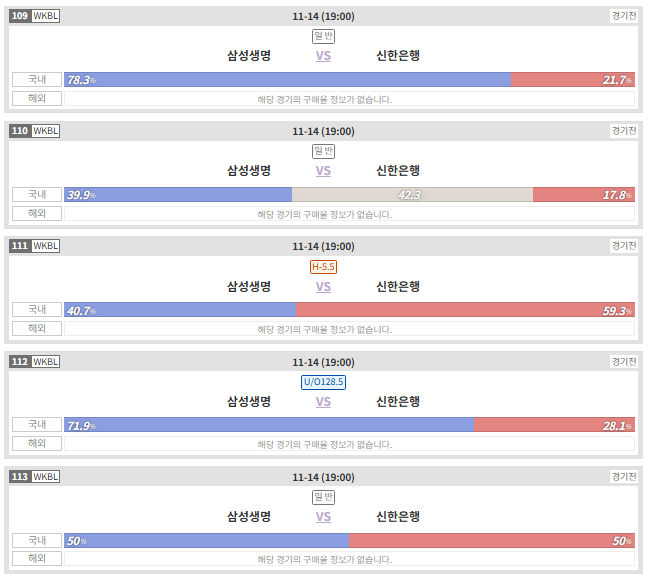Viewport: 650px width, 586px height.
Task: Click the 113 match number badge
Action: tap(20, 477)
